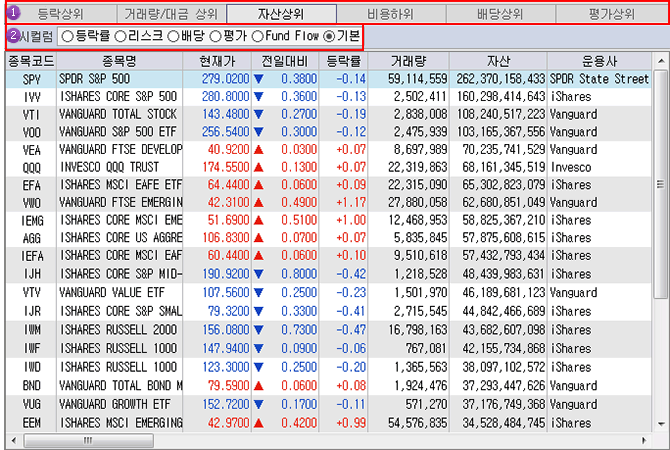Choose the 기본 radio option

[329, 37]
